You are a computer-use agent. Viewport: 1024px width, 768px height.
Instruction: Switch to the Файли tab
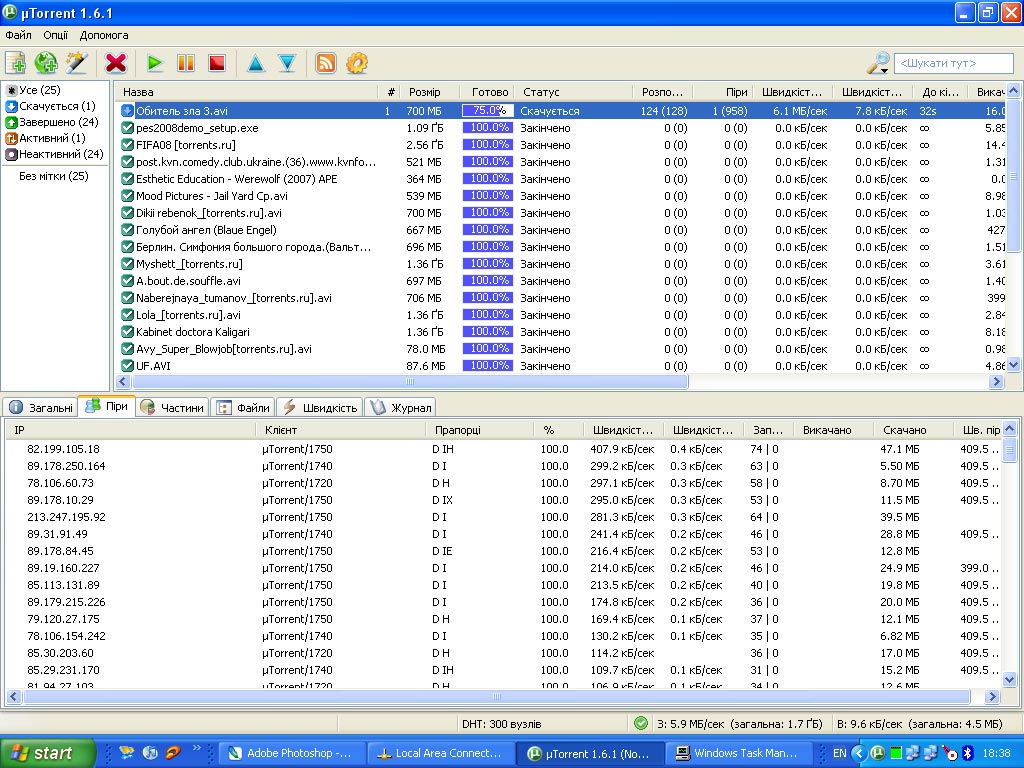click(243, 408)
